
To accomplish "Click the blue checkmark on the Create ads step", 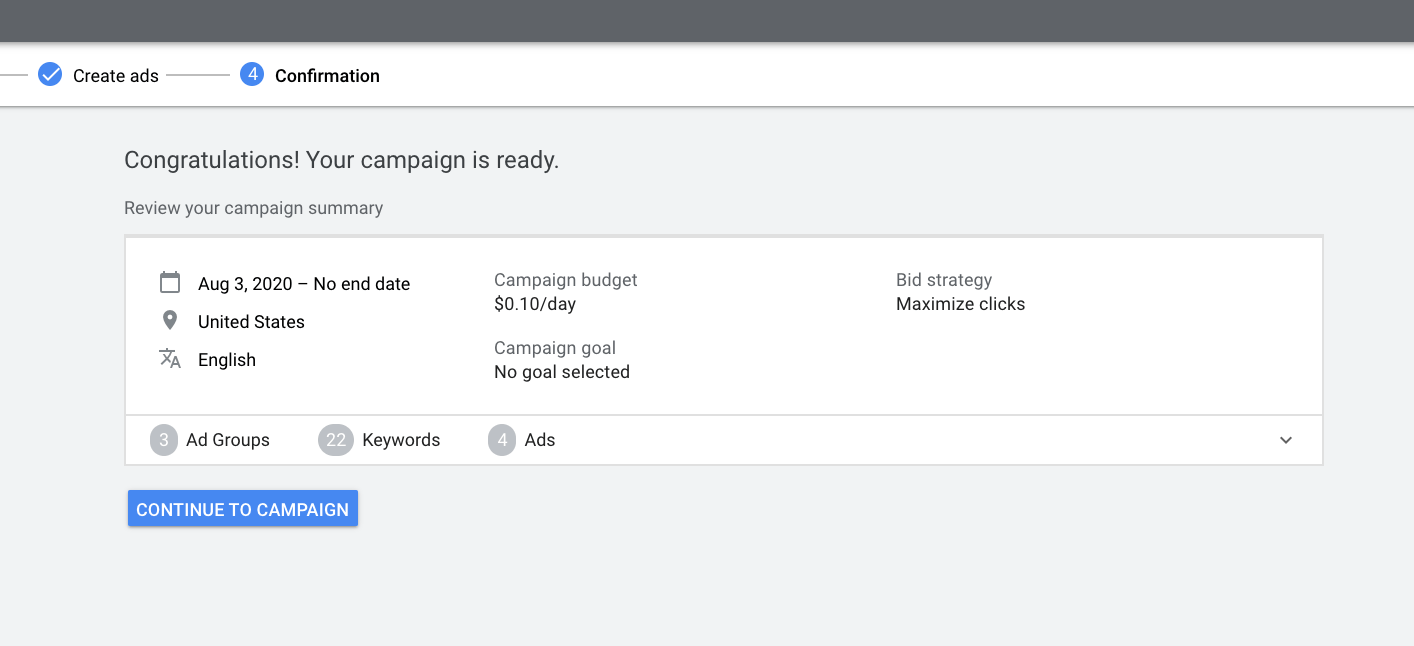I will point(49,74).
